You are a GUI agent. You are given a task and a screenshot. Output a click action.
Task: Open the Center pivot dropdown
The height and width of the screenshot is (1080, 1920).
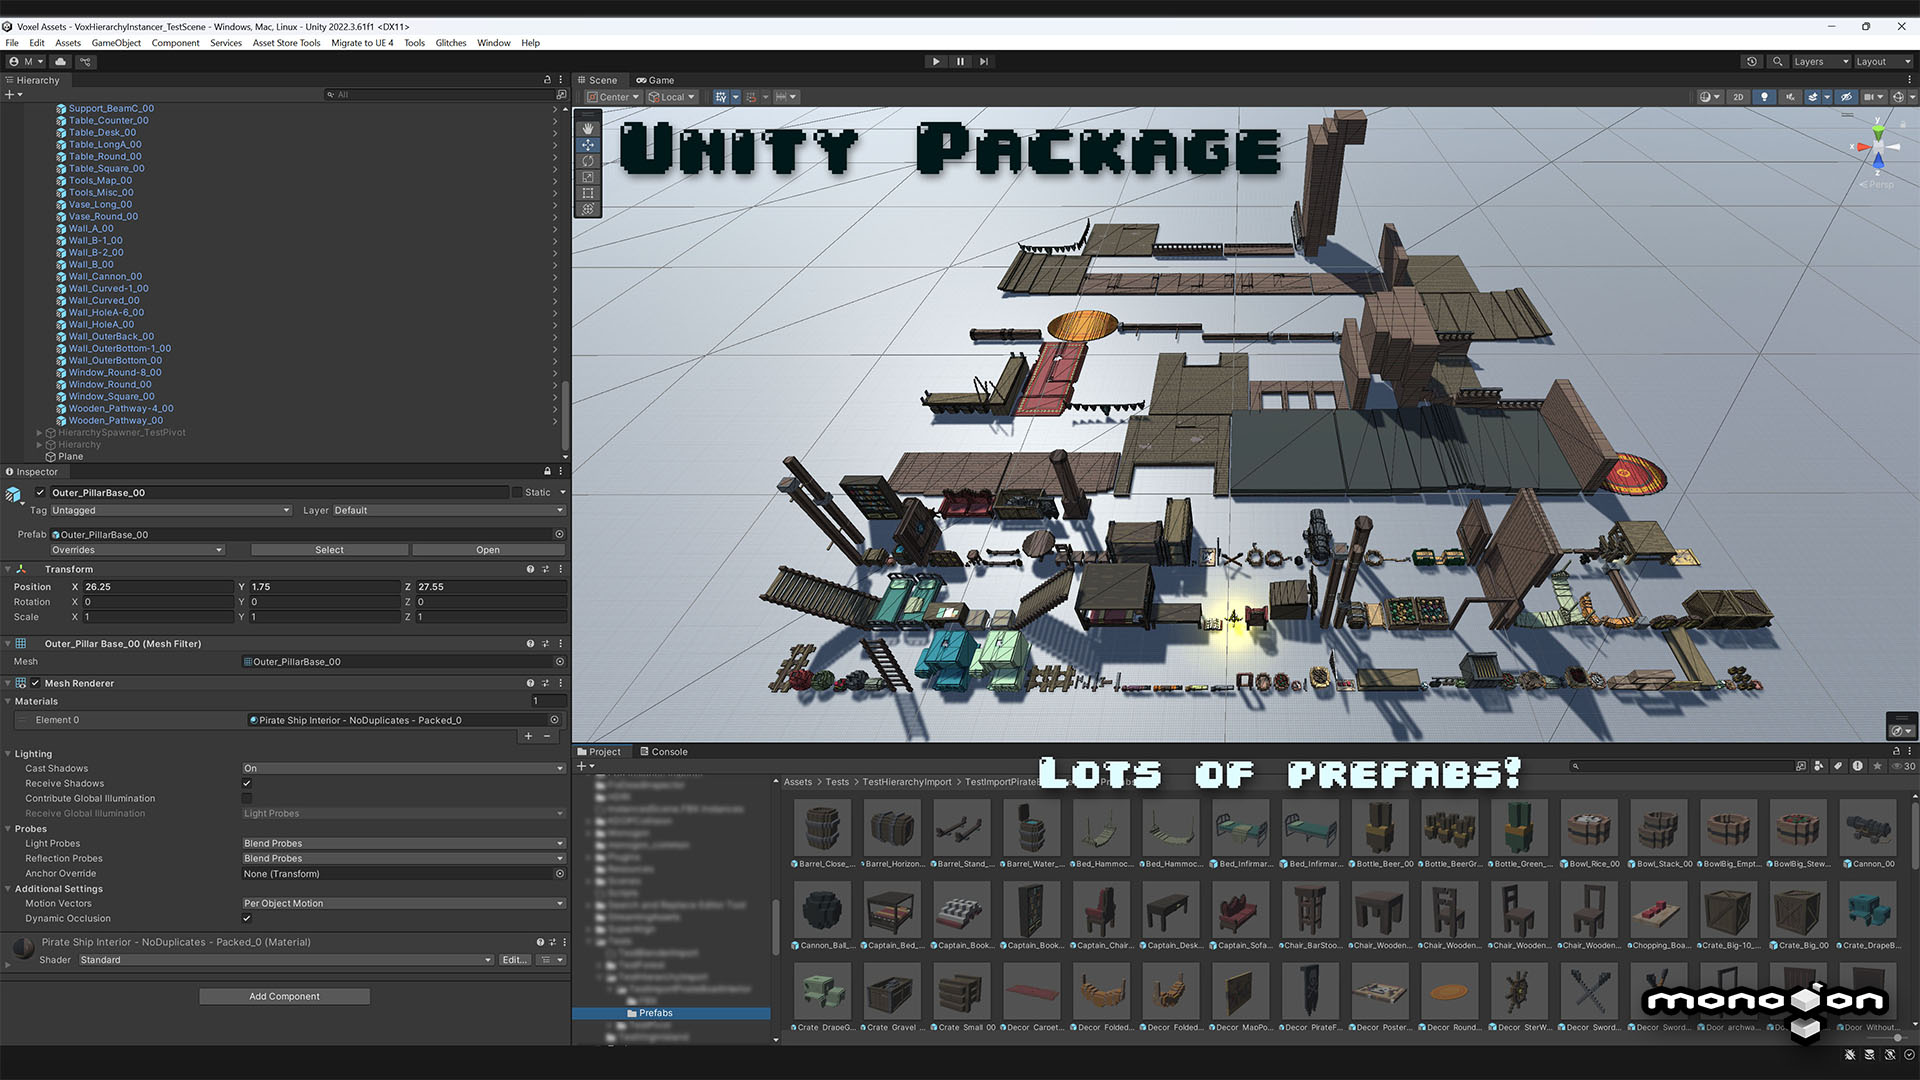(x=613, y=97)
